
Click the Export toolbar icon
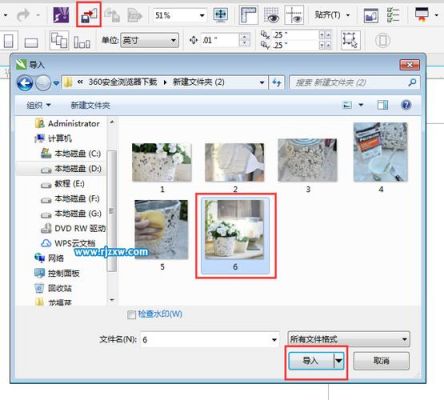pos(112,15)
